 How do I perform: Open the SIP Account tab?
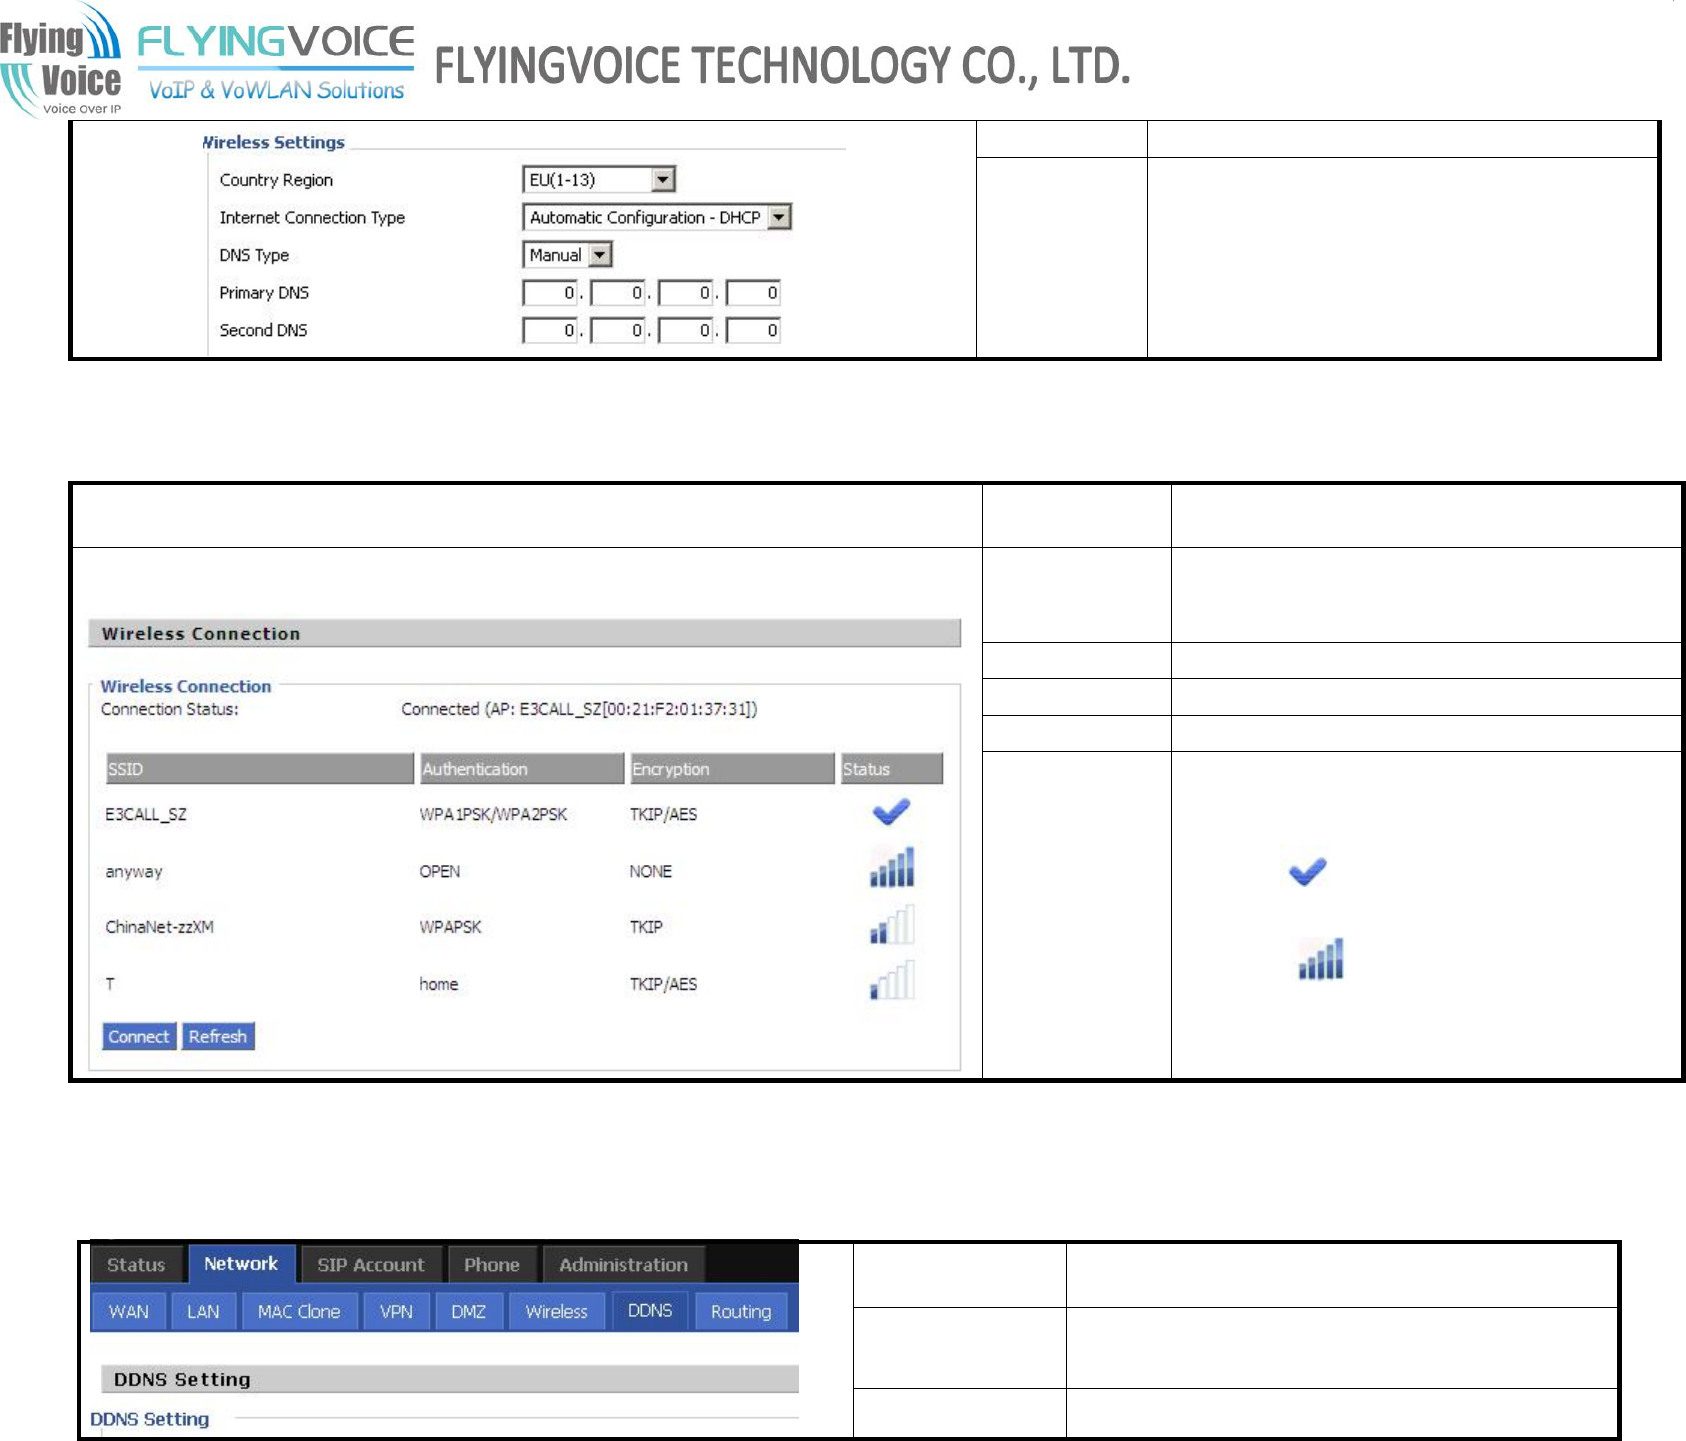pos(371,1264)
